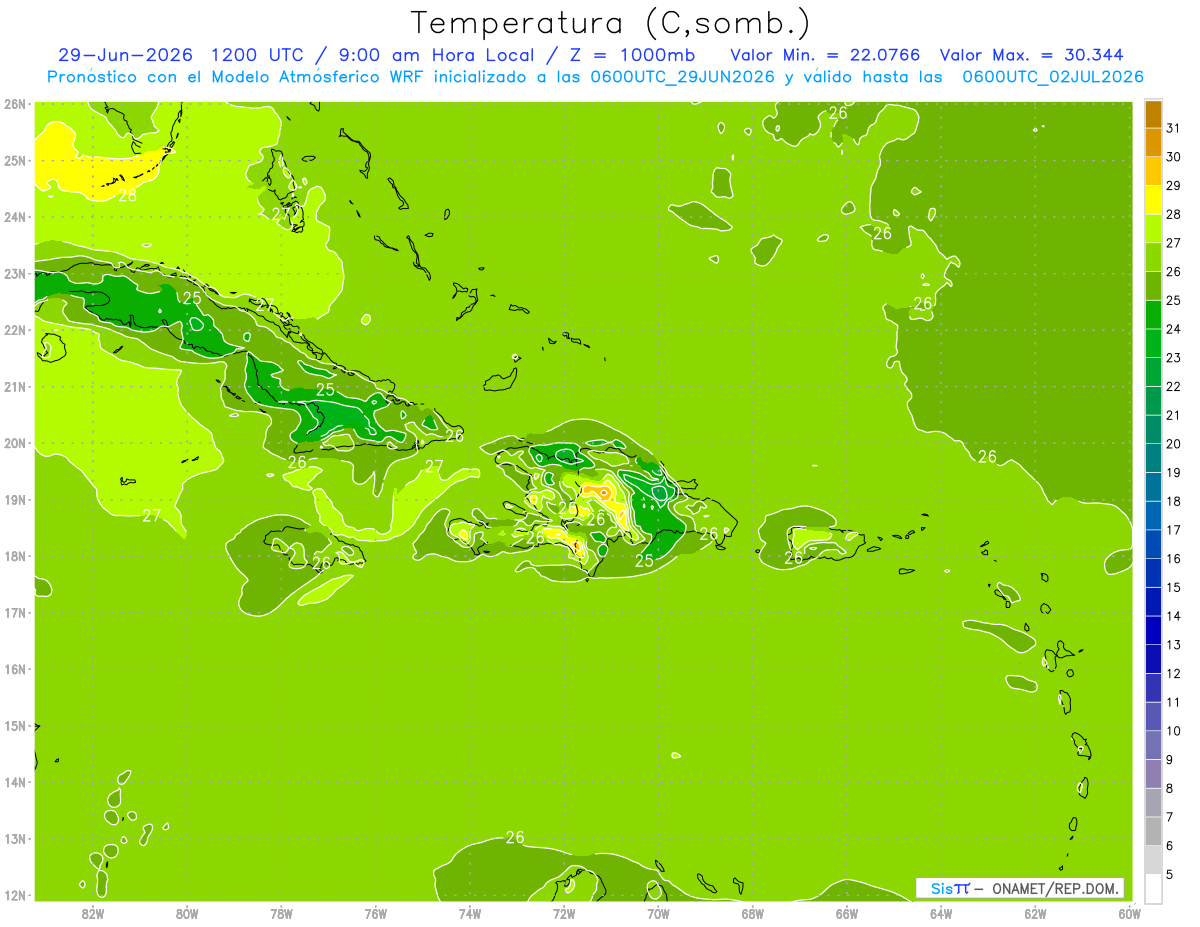Click the '72W' longitude axis label
Screen dimensions: 1200x927
(x=564, y=913)
